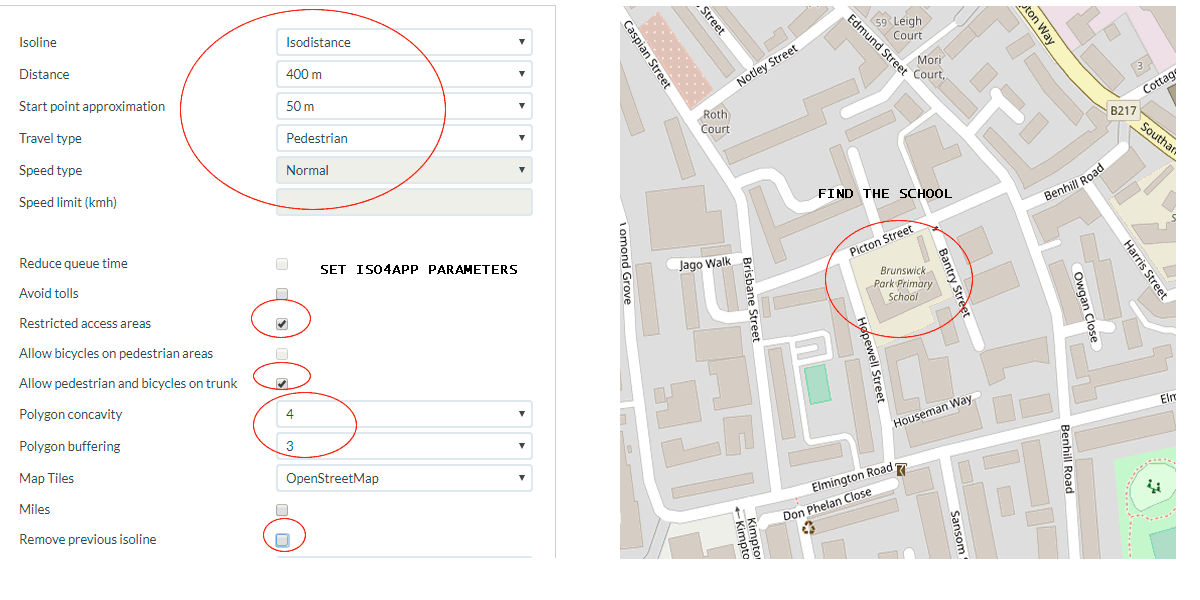Open the Travel type dropdown showing Pedestrian

404,138
